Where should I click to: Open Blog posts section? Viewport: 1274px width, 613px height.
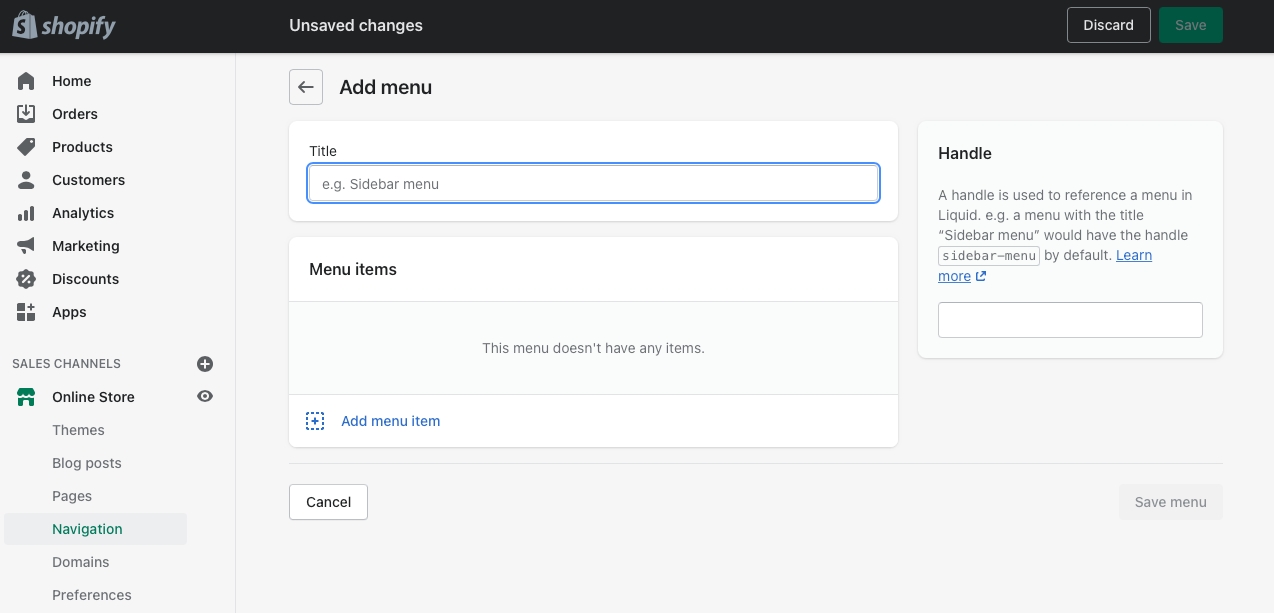click(87, 463)
